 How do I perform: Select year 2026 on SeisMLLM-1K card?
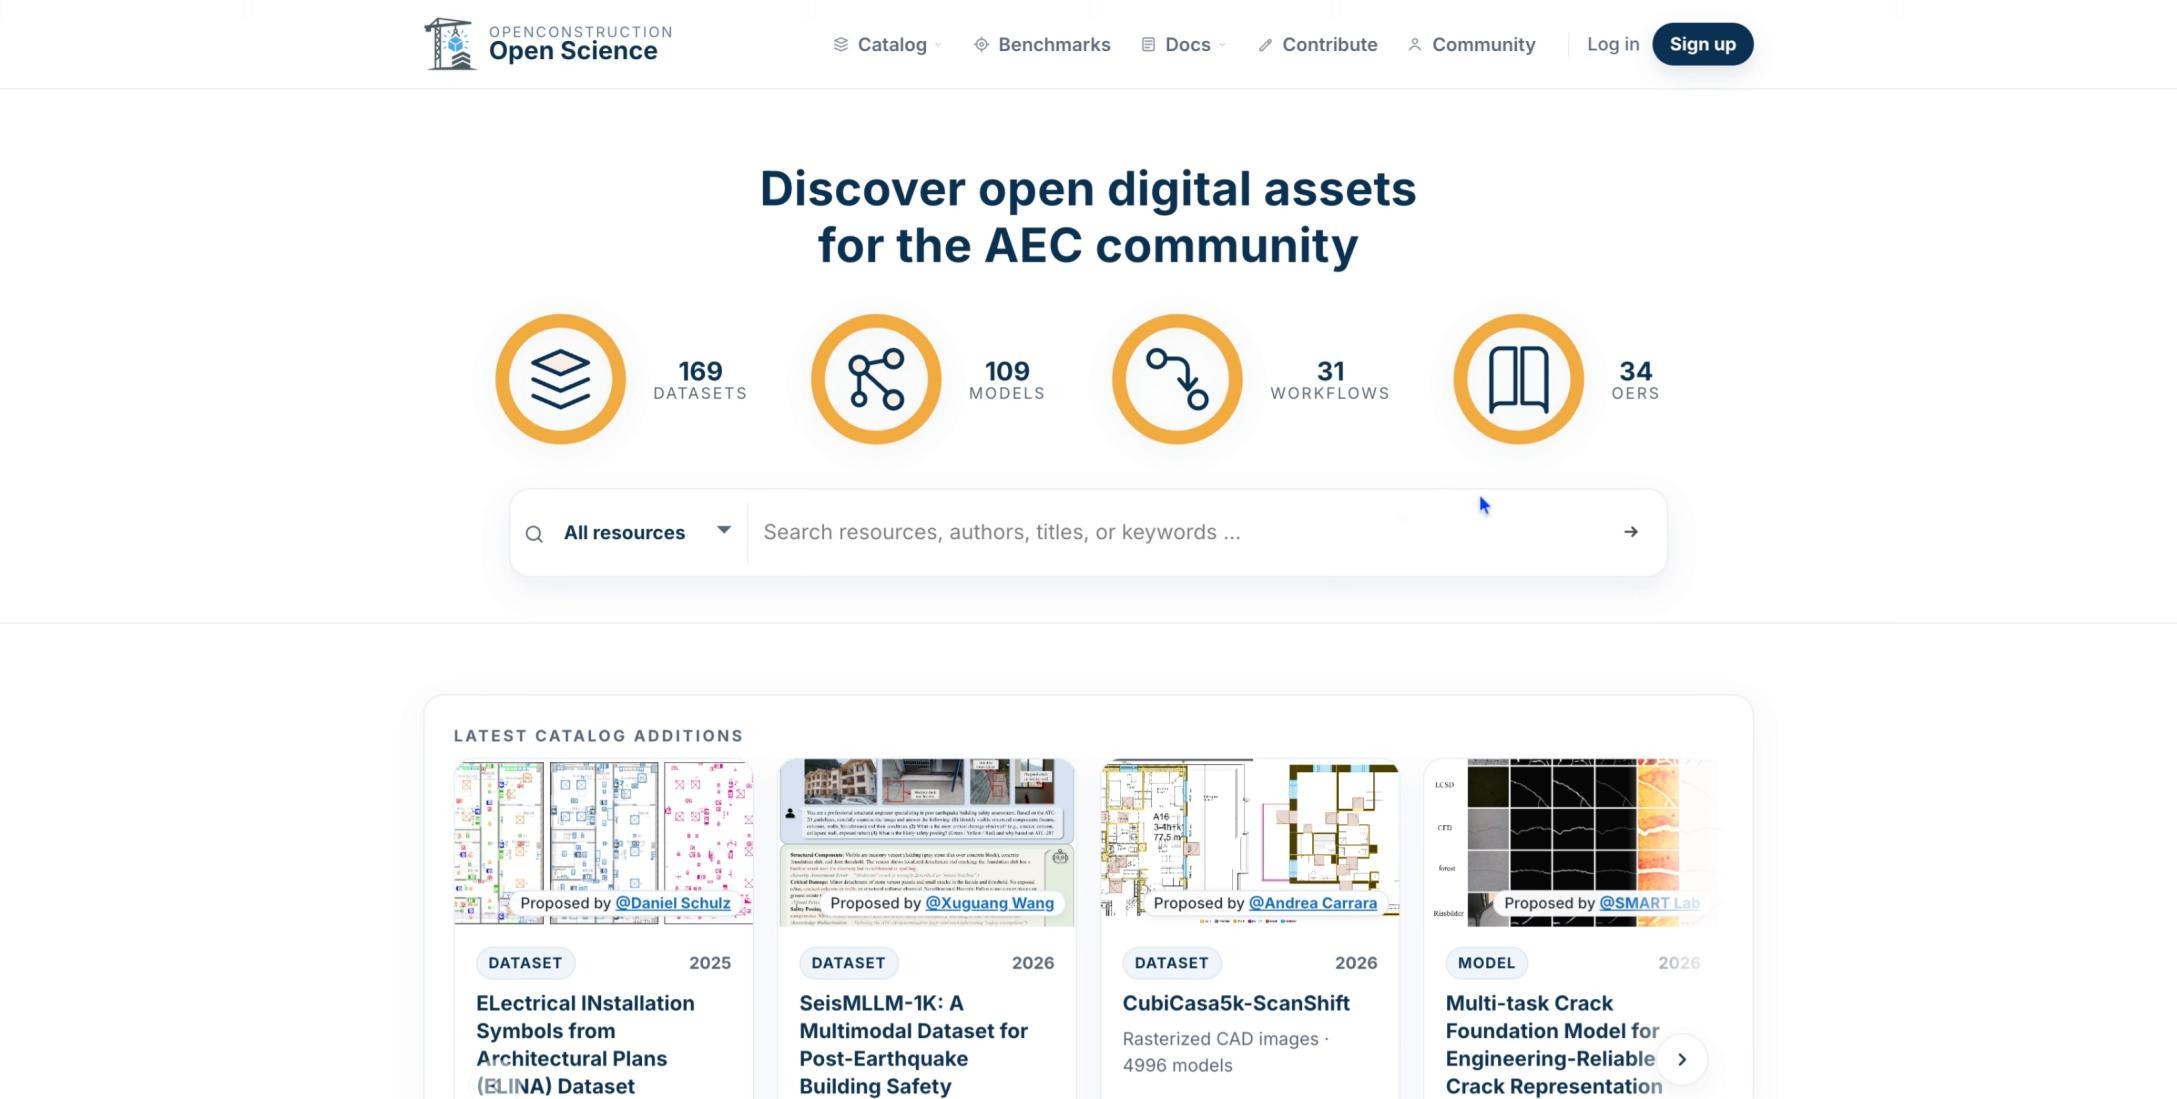coord(1033,963)
